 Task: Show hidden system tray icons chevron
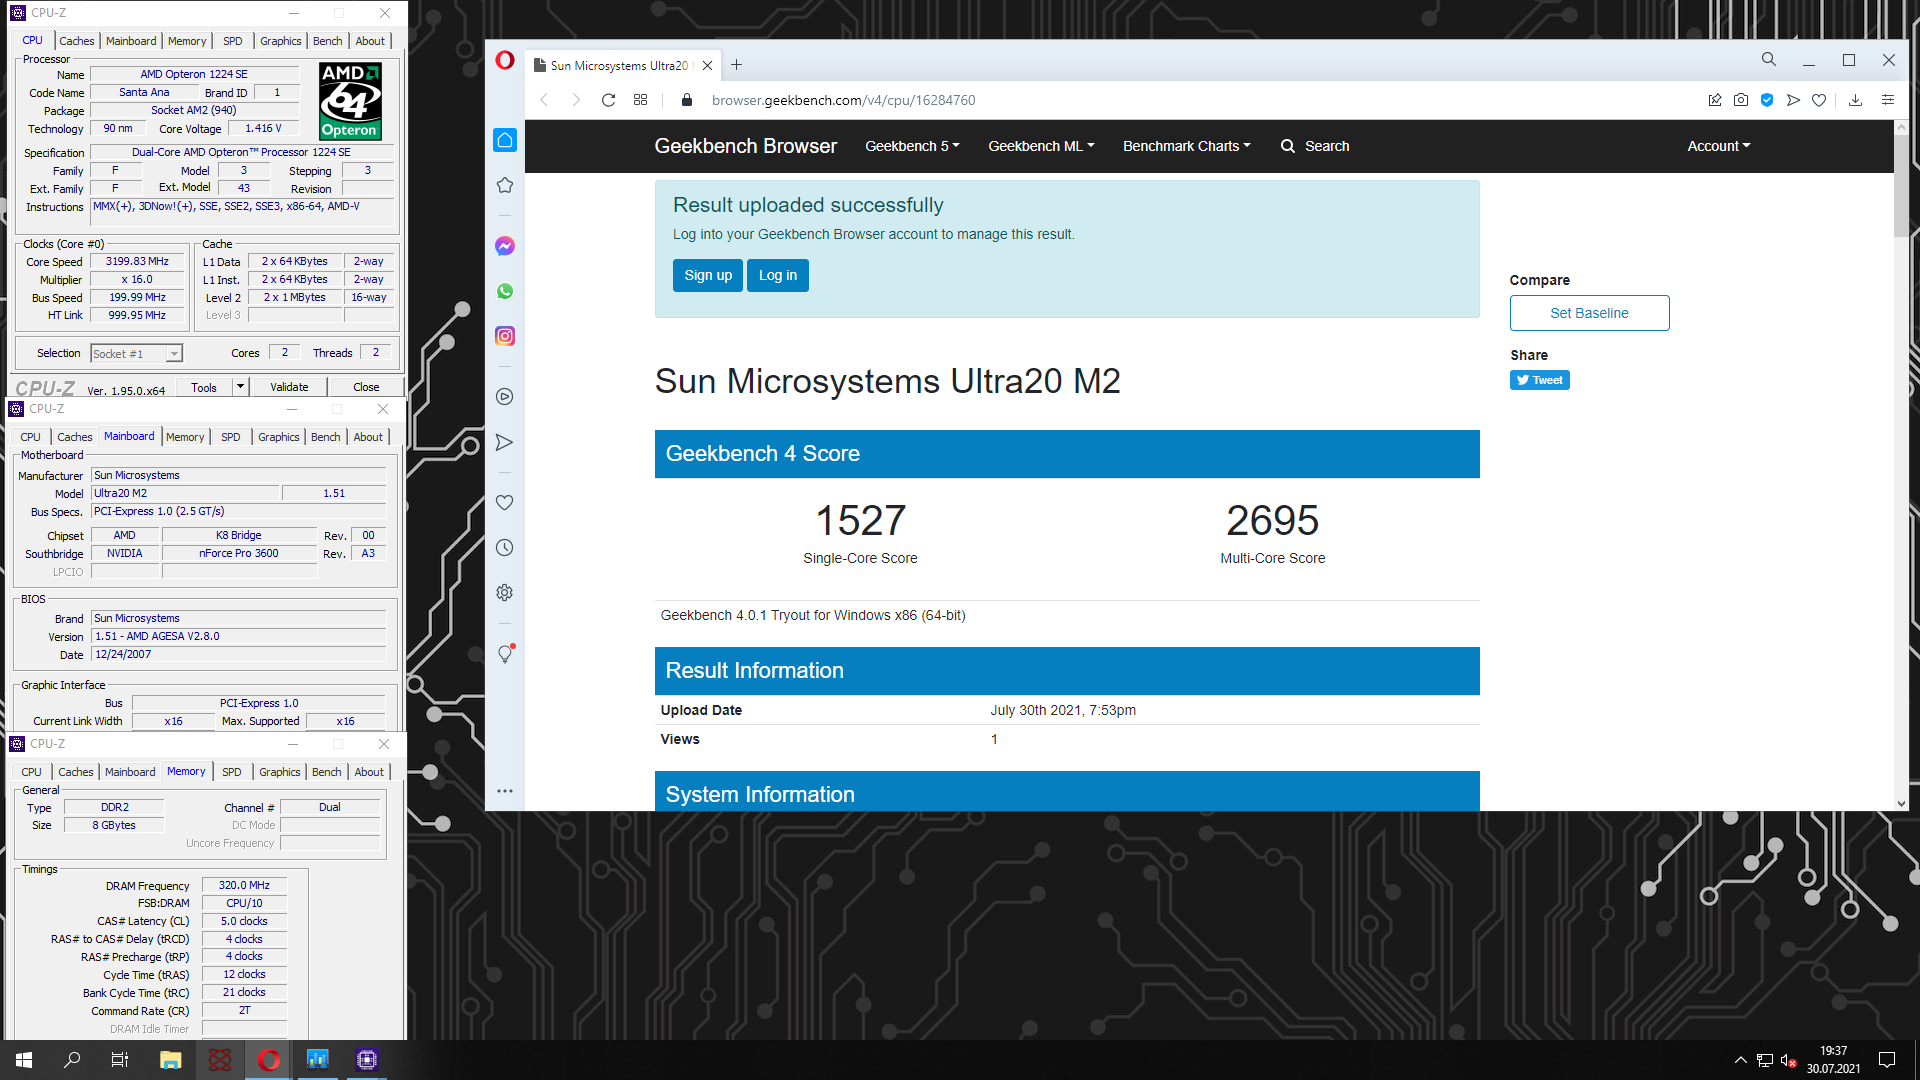click(1741, 1060)
